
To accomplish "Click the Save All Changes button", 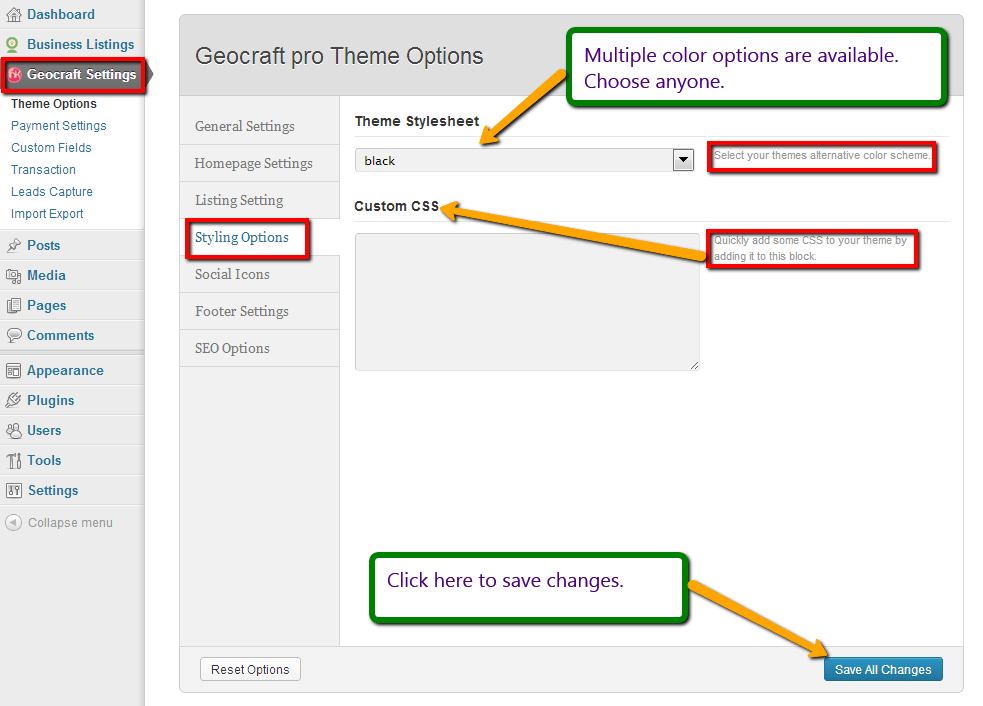I will tap(883, 670).
